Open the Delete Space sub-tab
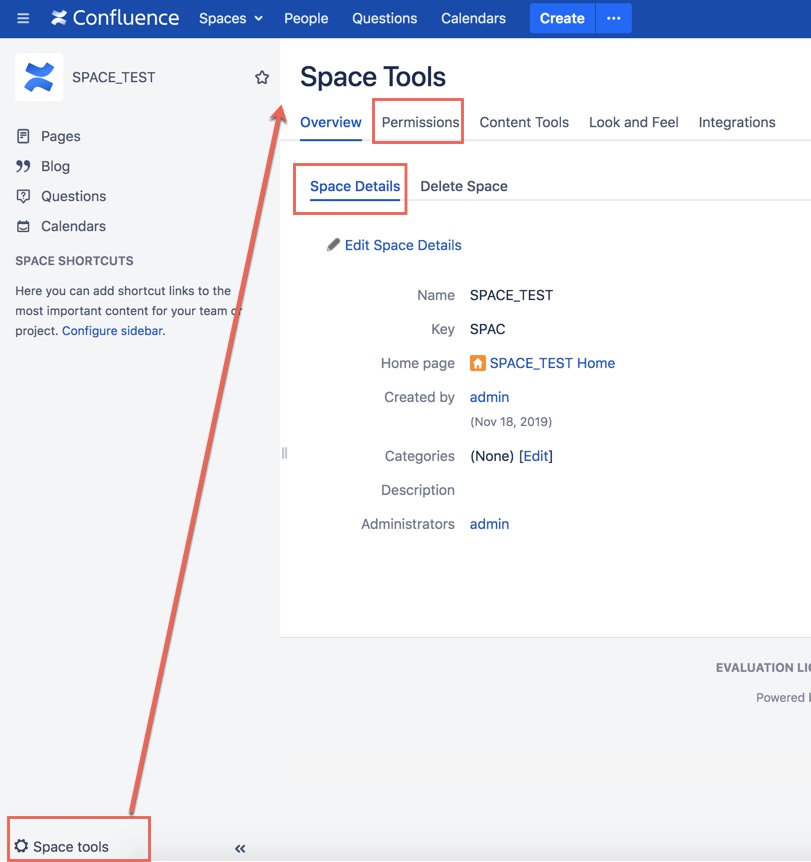The height and width of the screenshot is (862, 811). 464,186
